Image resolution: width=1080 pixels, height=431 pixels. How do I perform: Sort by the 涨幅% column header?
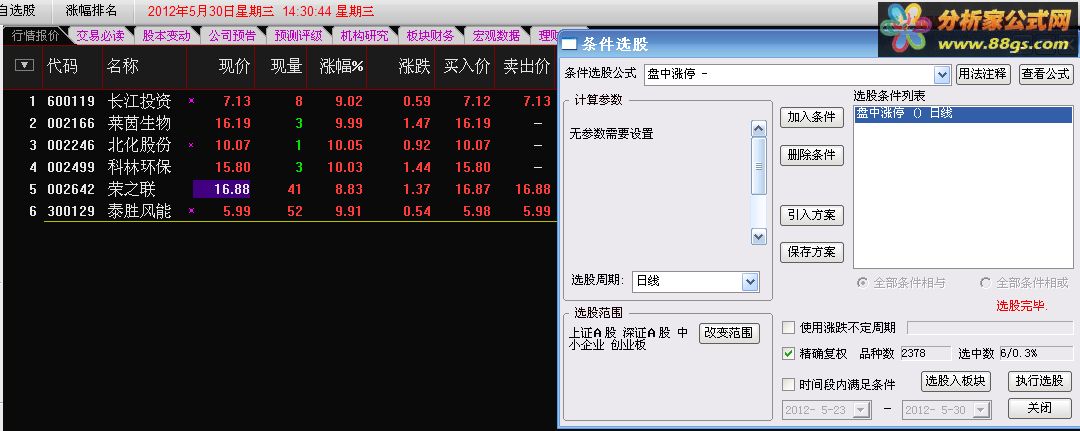[342, 66]
